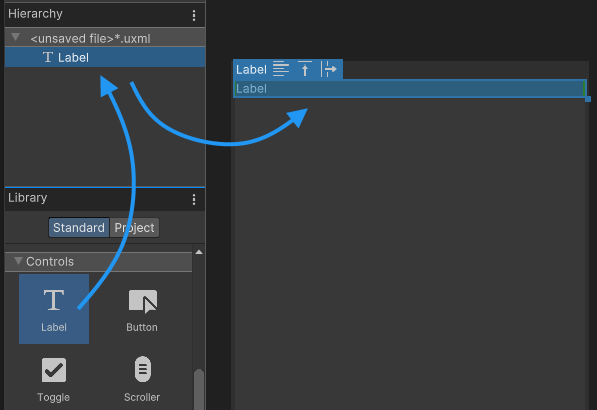Collapse the unsaved file uxml tree
The width and height of the screenshot is (597, 410).
[x=16, y=37]
